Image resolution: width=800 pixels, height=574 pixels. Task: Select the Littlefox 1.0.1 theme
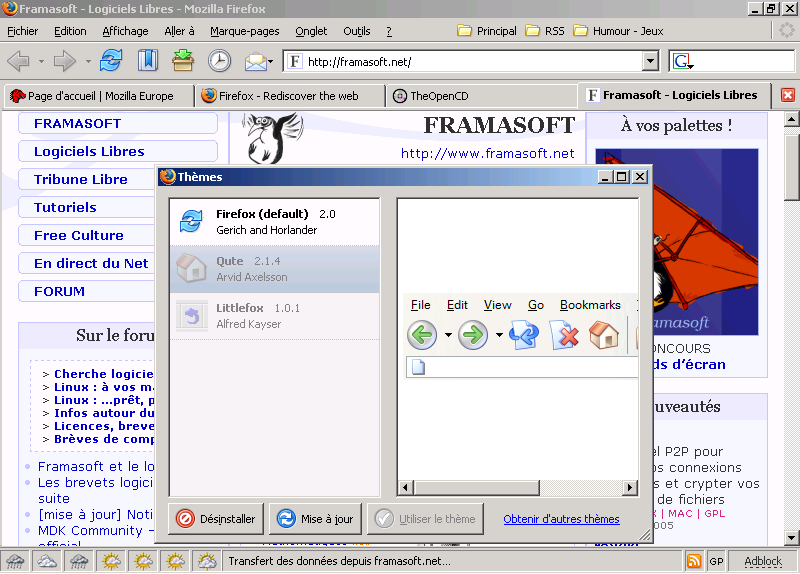click(x=274, y=316)
